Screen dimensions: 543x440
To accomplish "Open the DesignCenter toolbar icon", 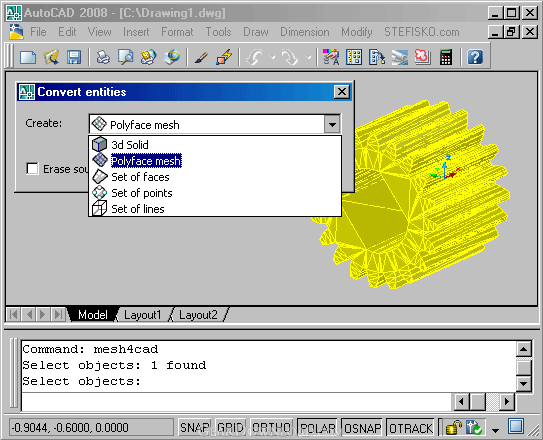I will (x=354, y=57).
